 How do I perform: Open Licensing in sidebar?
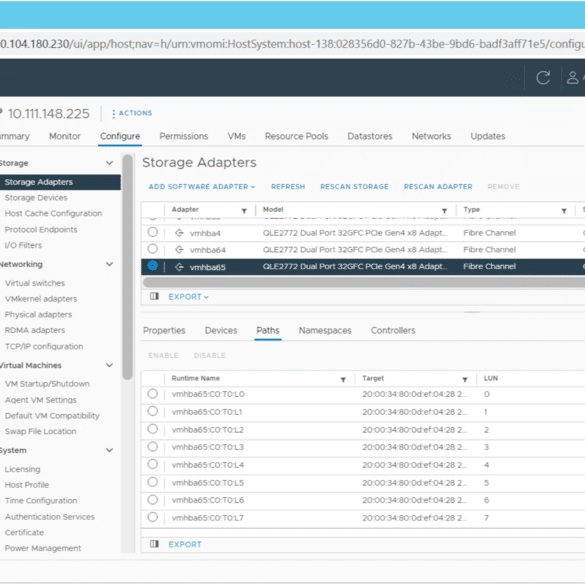pyautogui.click(x=22, y=469)
